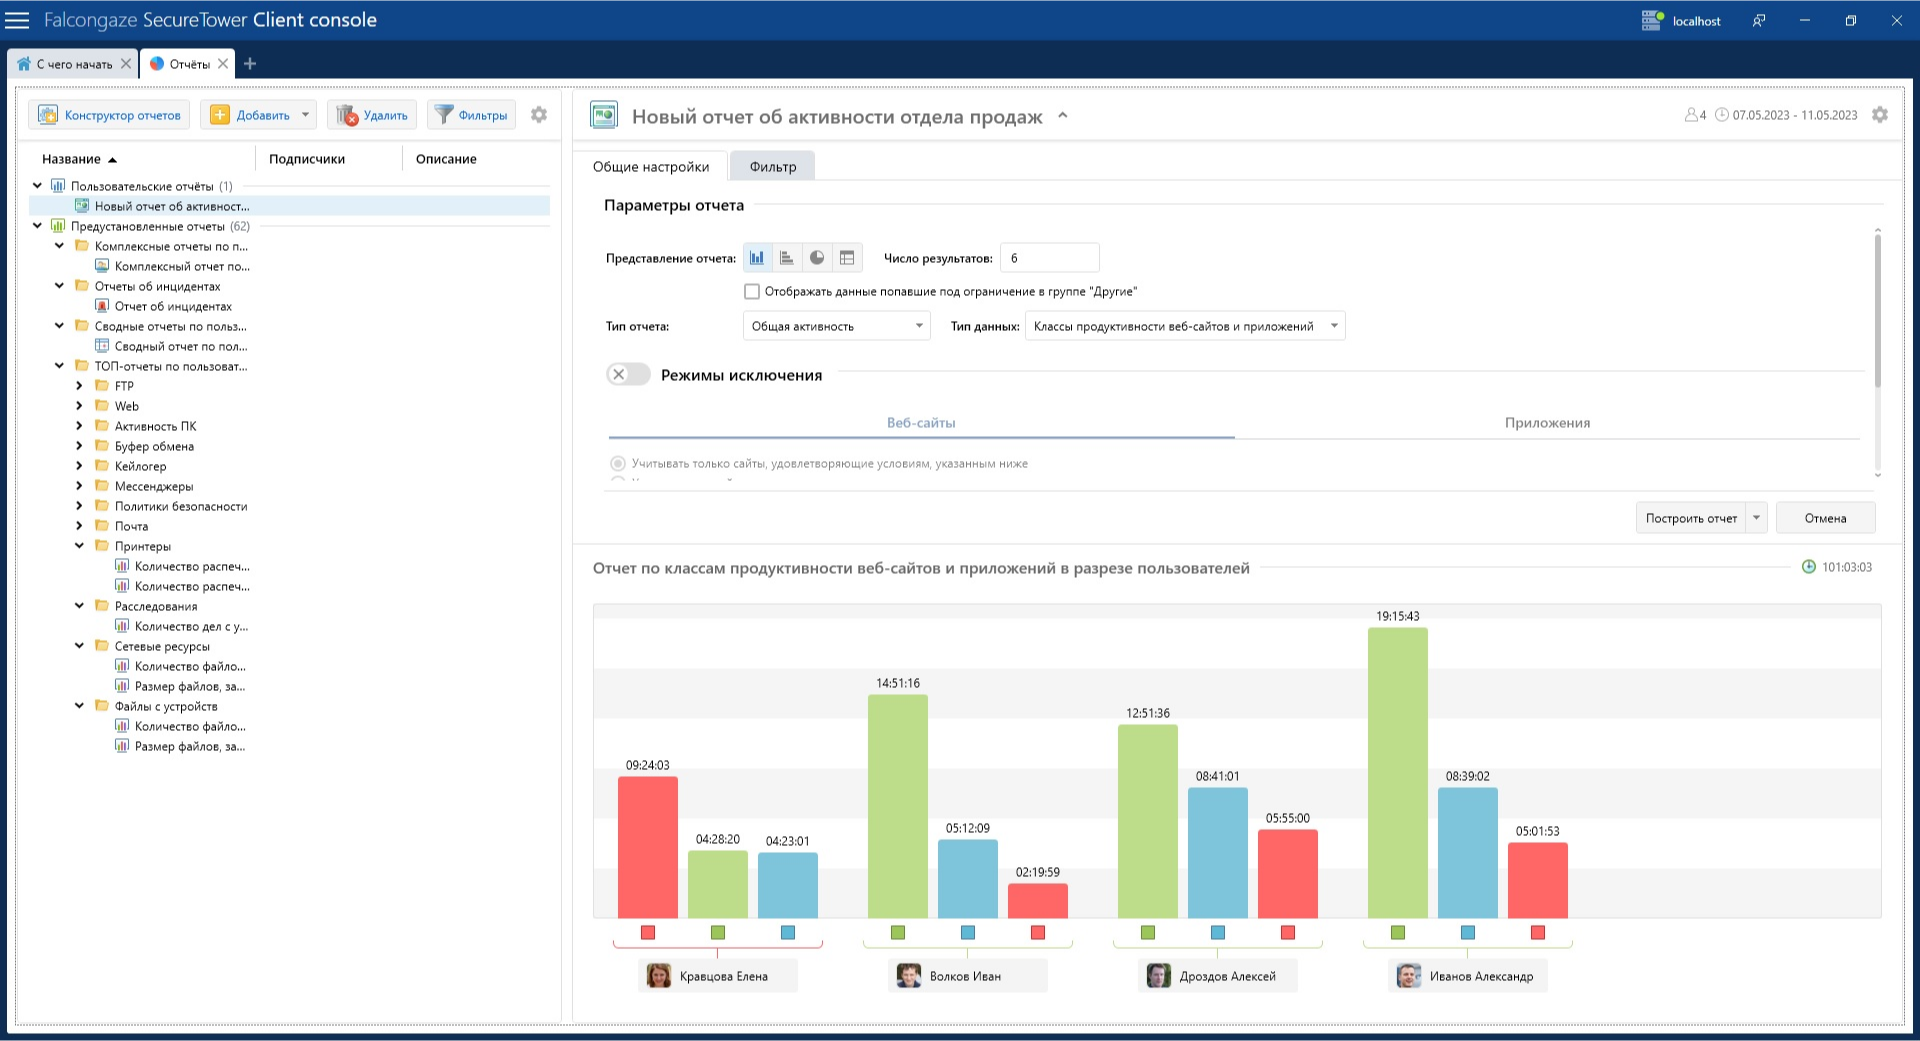Expand the FTP folder in tree
The height and width of the screenshot is (1041, 1920).
point(80,386)
